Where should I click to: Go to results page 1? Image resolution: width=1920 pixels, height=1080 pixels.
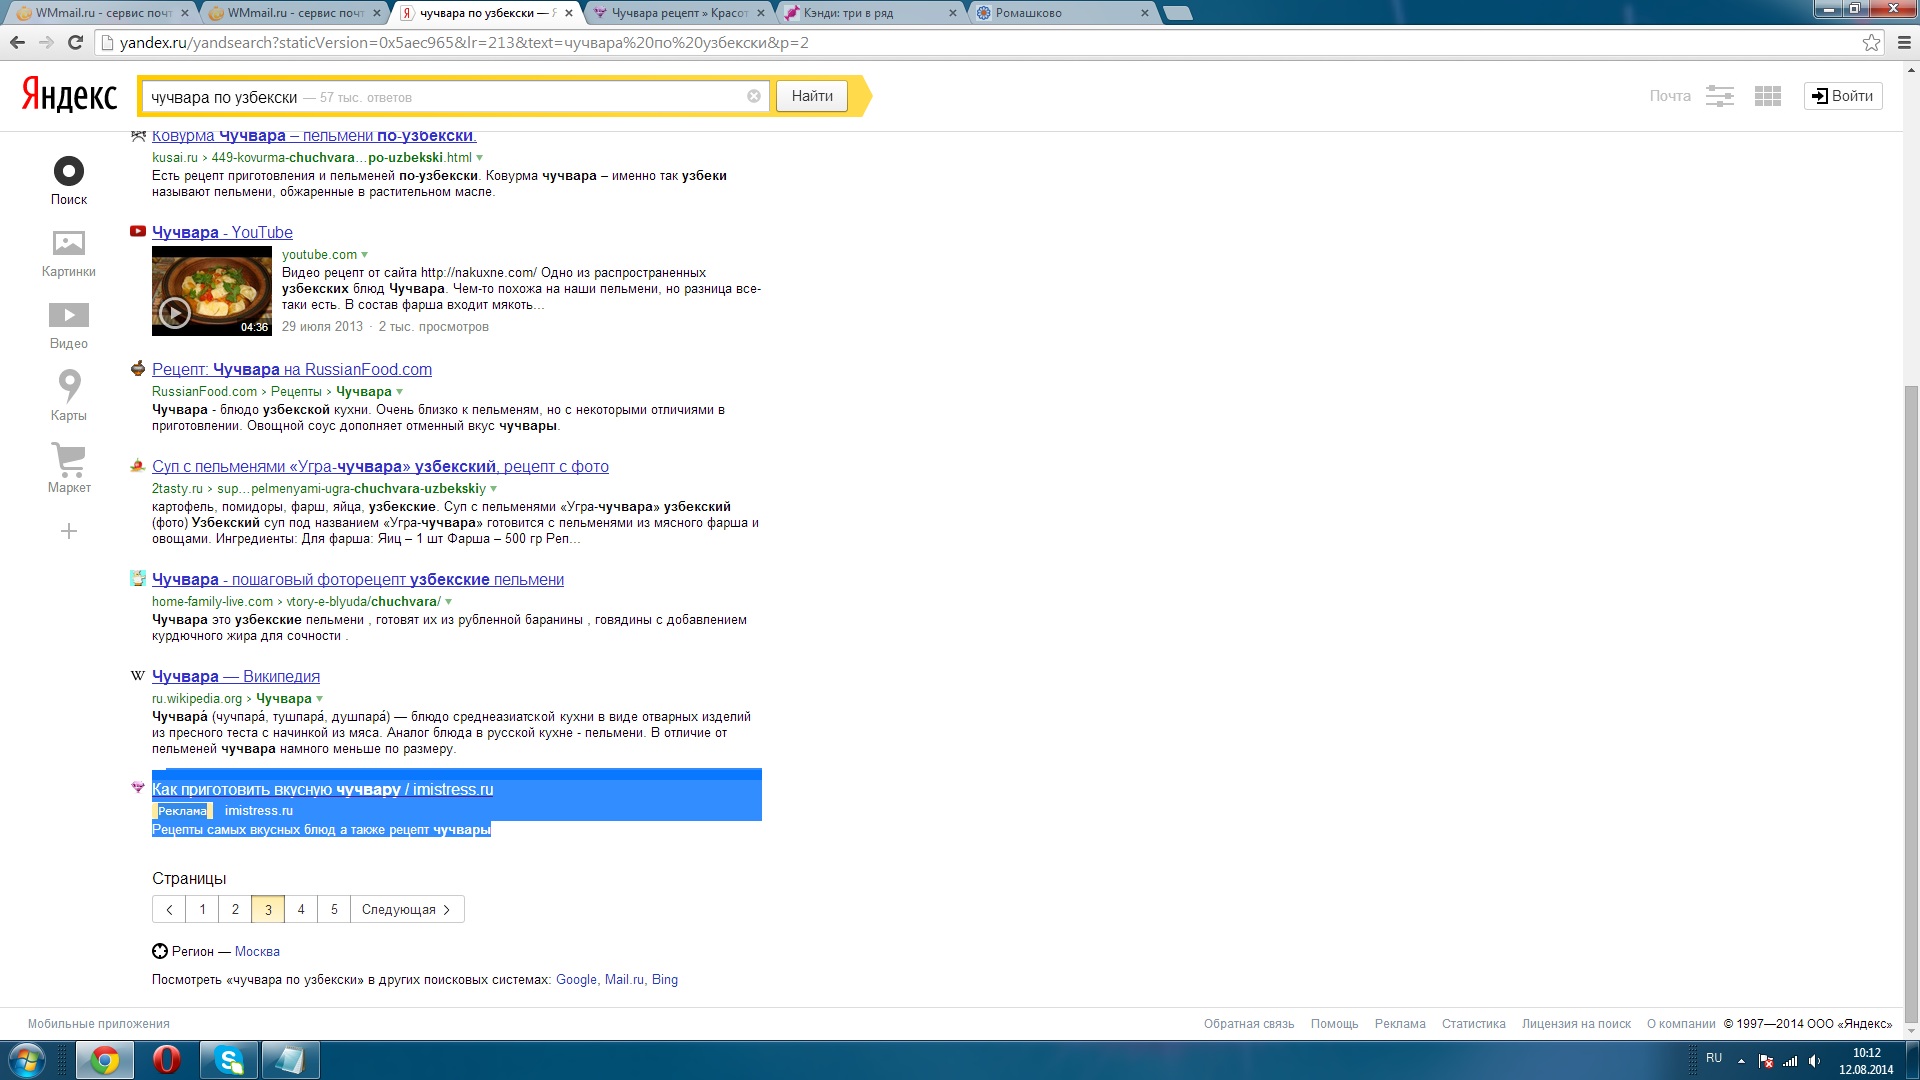pyautogui.click(x=202, y=909)
